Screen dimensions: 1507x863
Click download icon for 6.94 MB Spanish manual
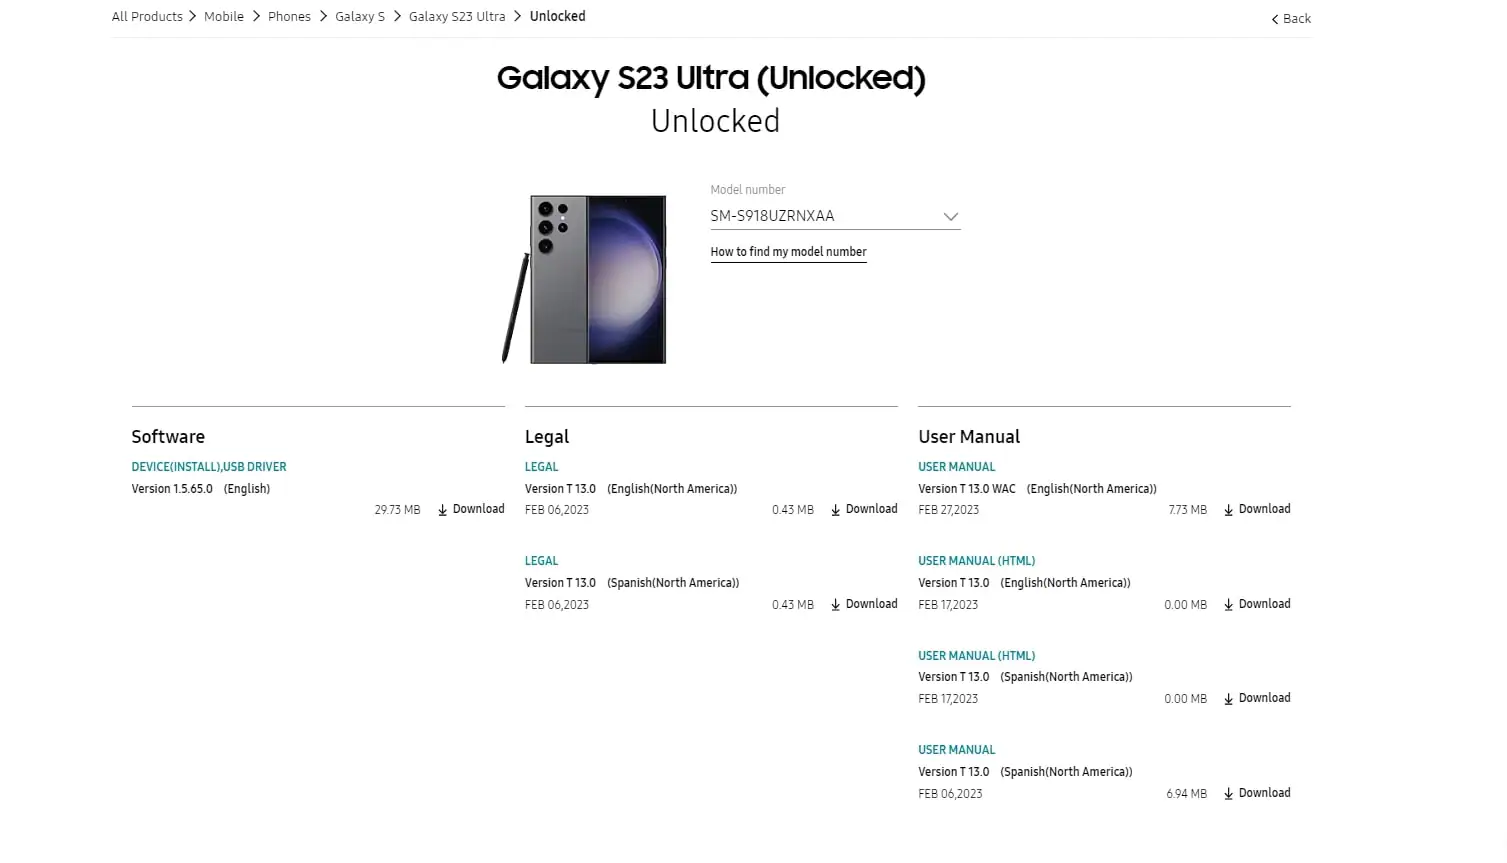pos(1228,794)
